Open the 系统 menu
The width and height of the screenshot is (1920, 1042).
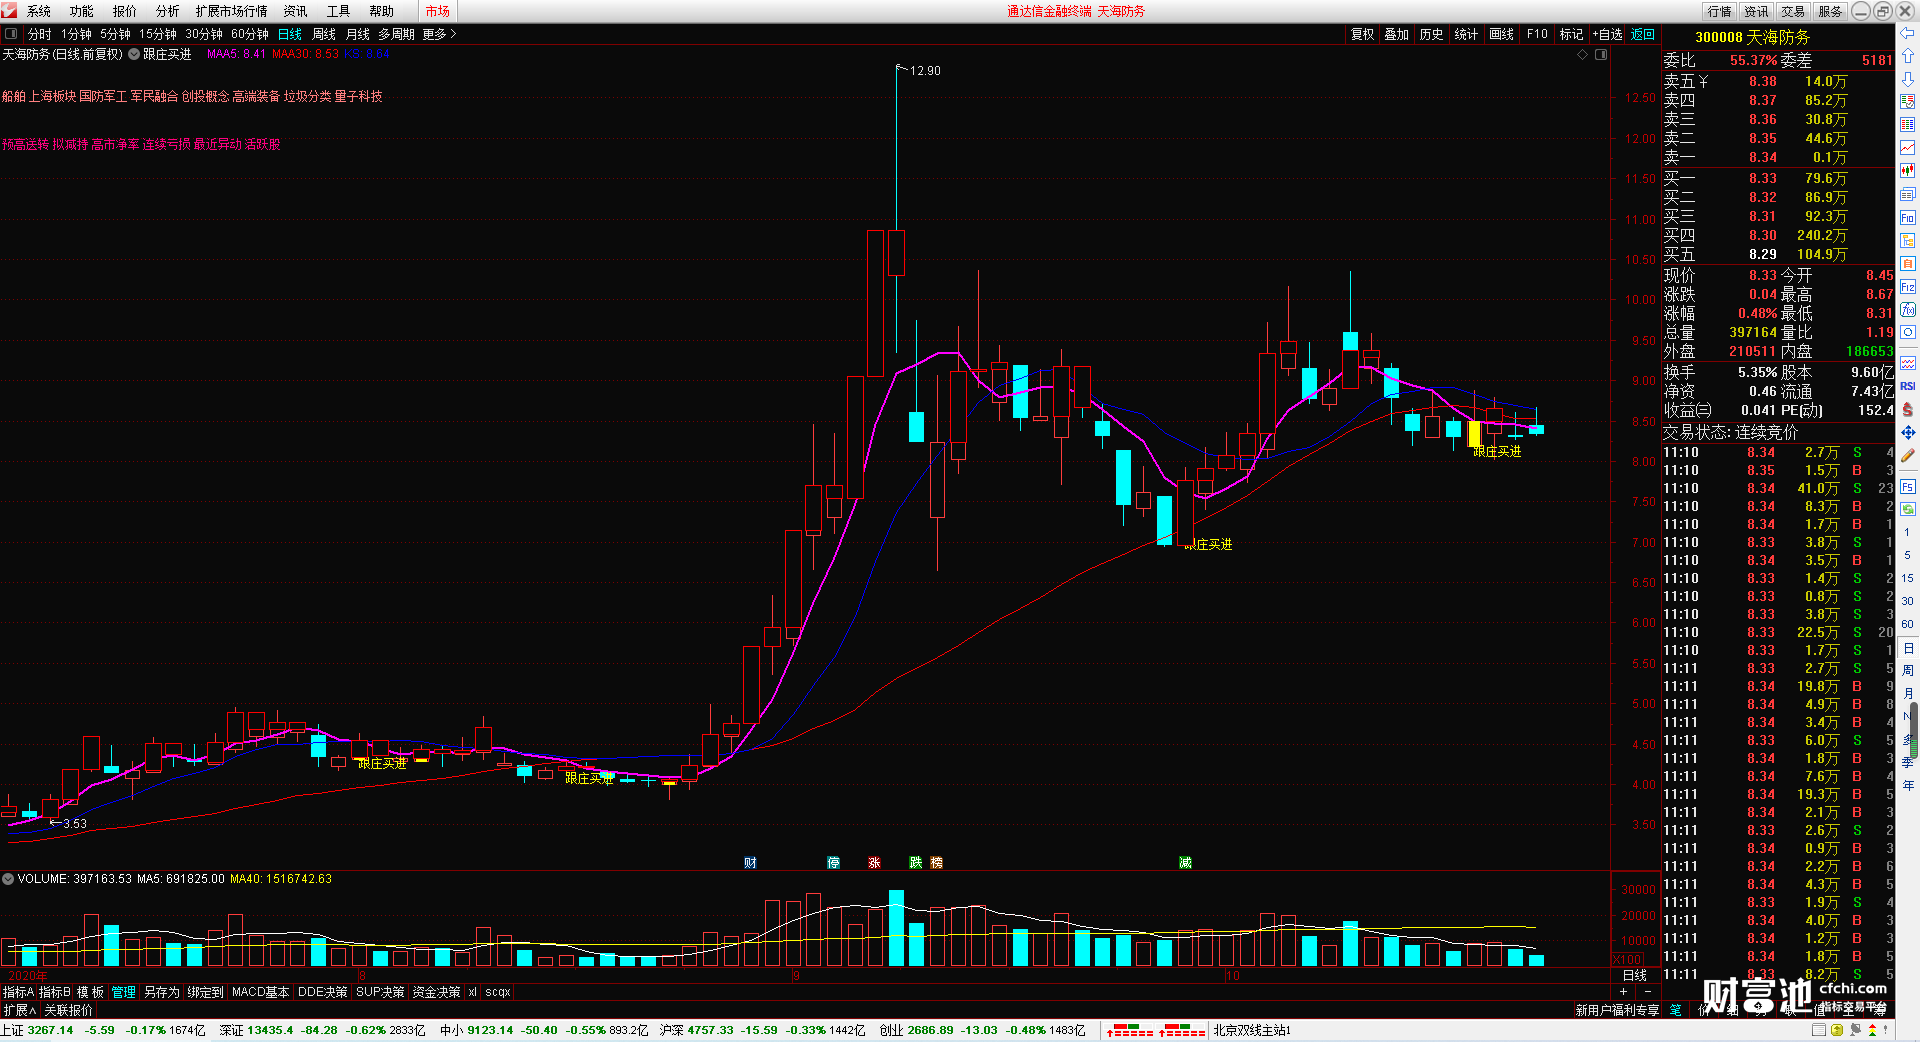pos(39,11)
